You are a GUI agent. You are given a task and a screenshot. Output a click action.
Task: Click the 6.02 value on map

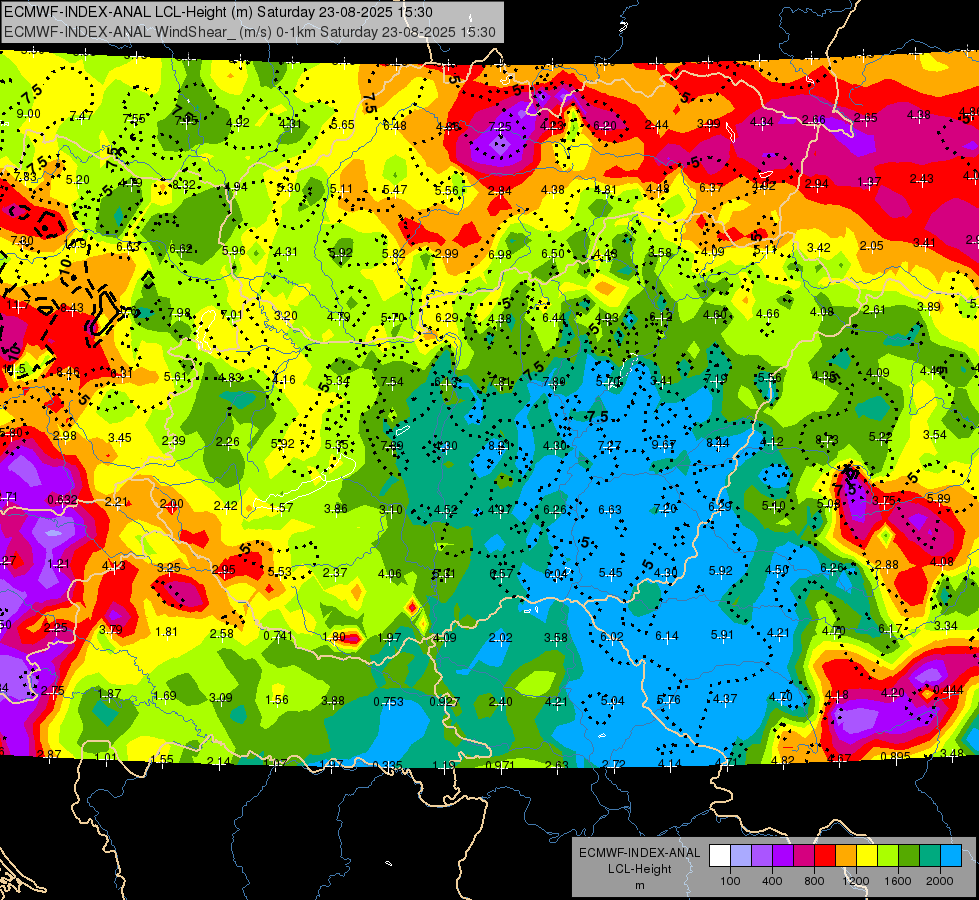click(611, 636)
